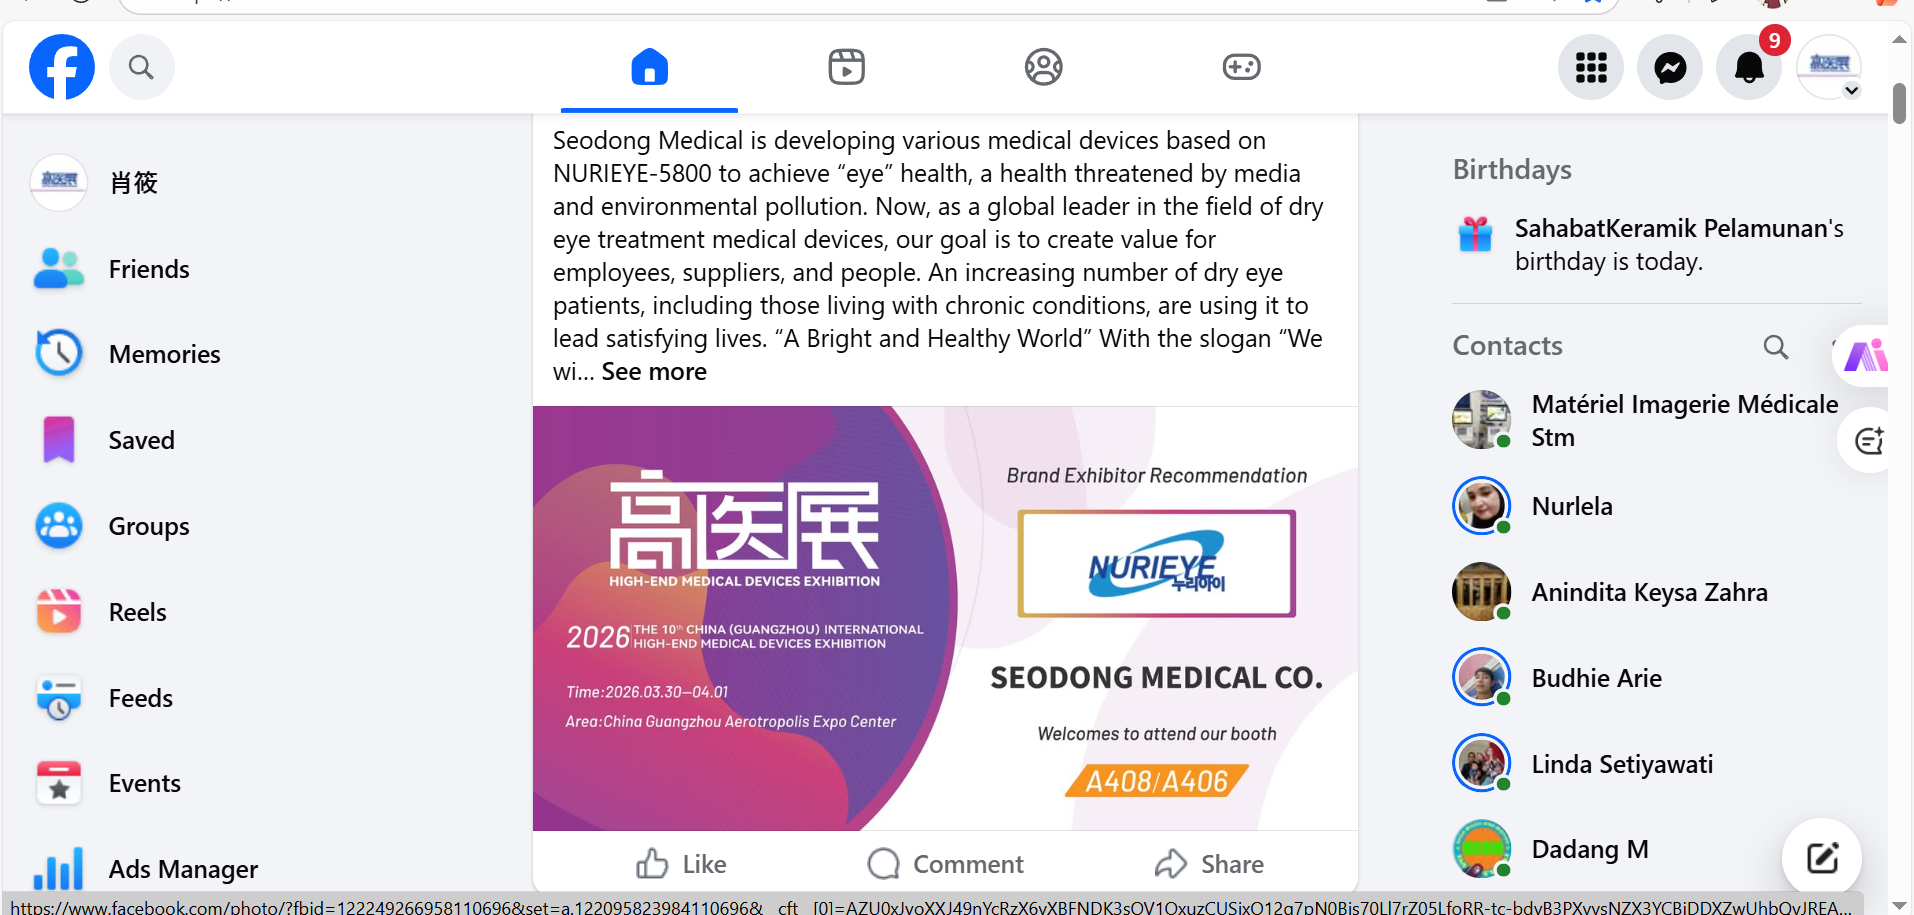Screen dimensions: 1914x915
Task: Open the grid Menu icon
Action: coord(1591,67)
